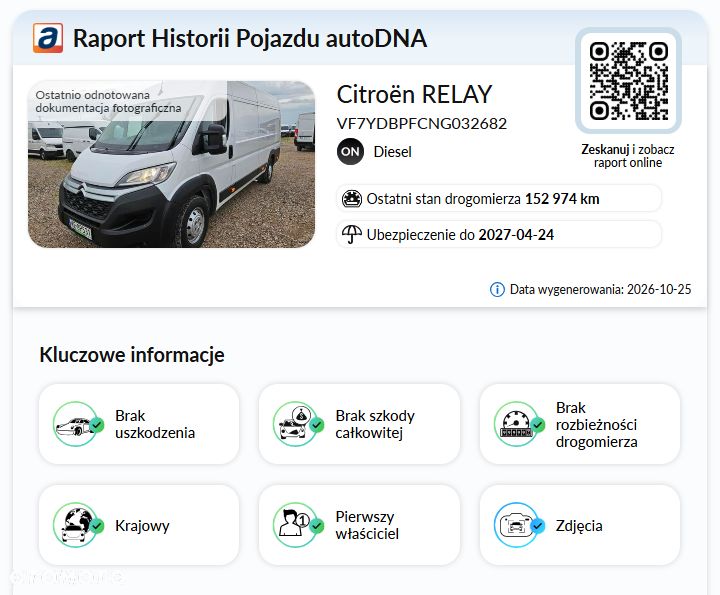Click the ON diesel fuel badge
This screenshot has height=595, width=720.
pos(350,152)
